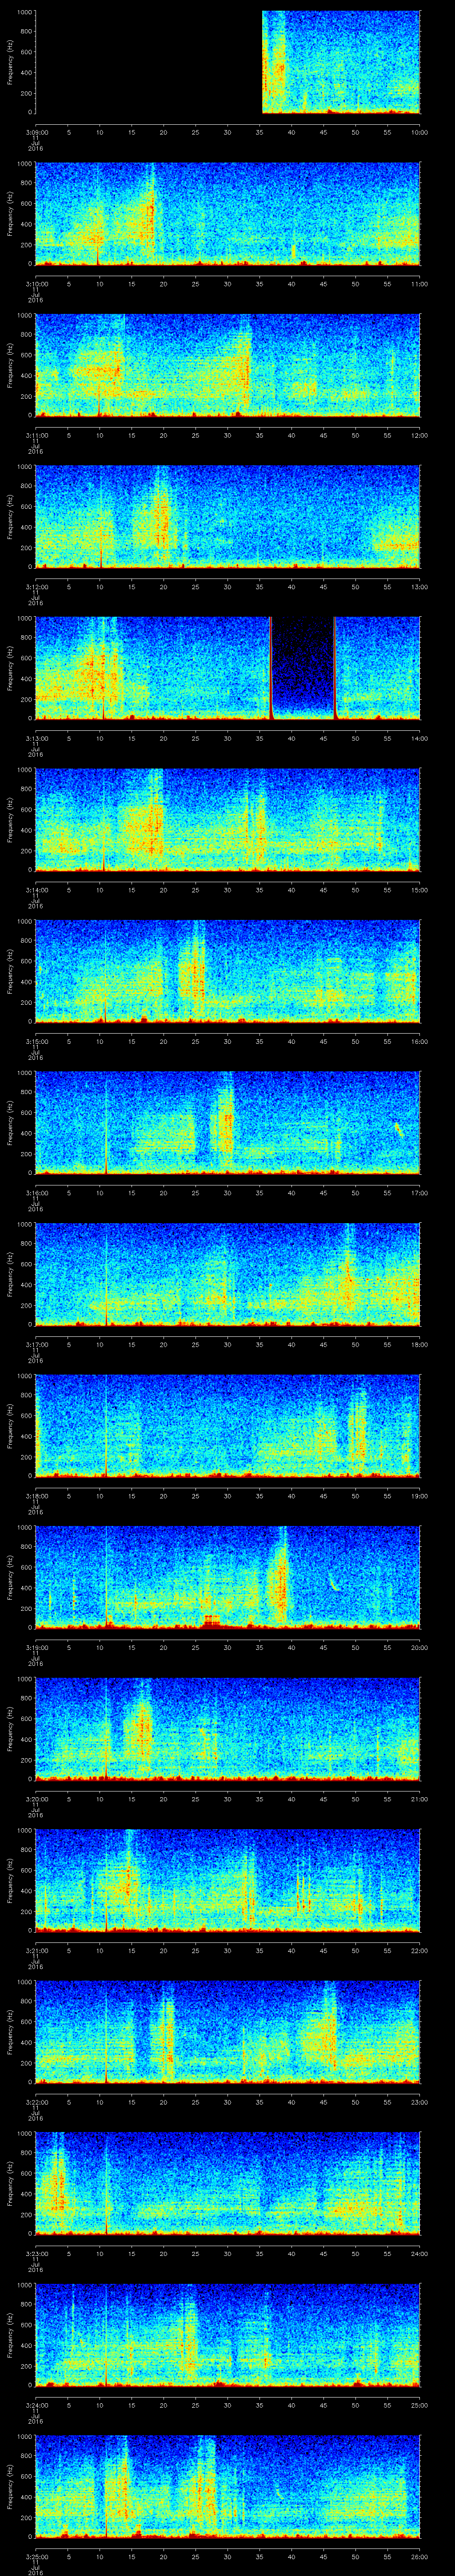455x2576 pixels.
Task: Select the '3:21:00' start time label
Action: [x=36, y=1950]
